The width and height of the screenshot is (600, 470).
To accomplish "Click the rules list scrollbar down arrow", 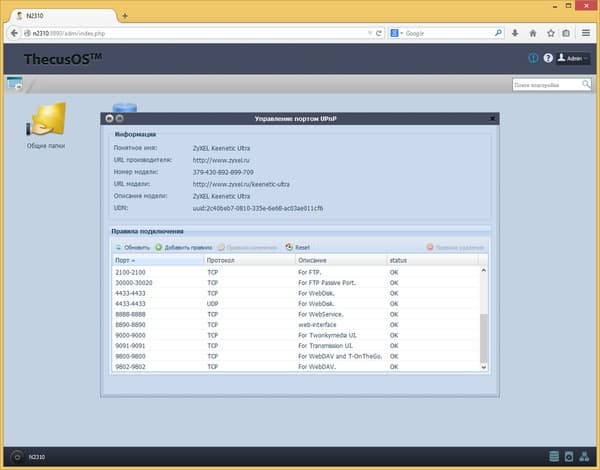I will pyautogui.click(x=484, y=367).
